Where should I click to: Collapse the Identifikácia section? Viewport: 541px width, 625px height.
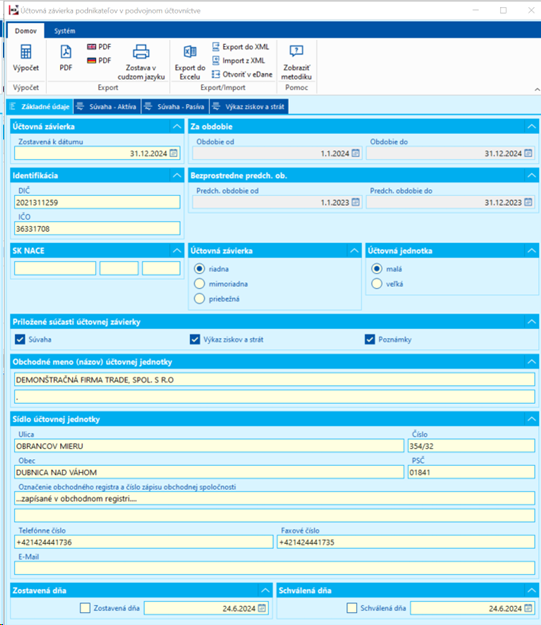tap(177, 175)
